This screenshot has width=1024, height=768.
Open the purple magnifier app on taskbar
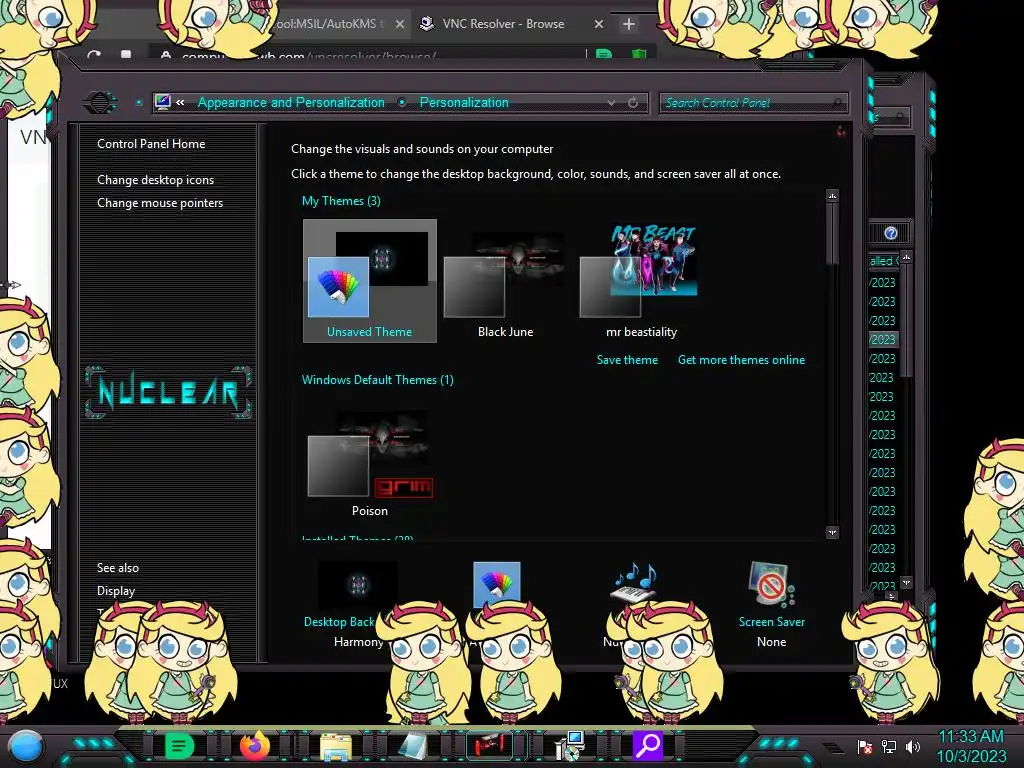coord(648,745)
